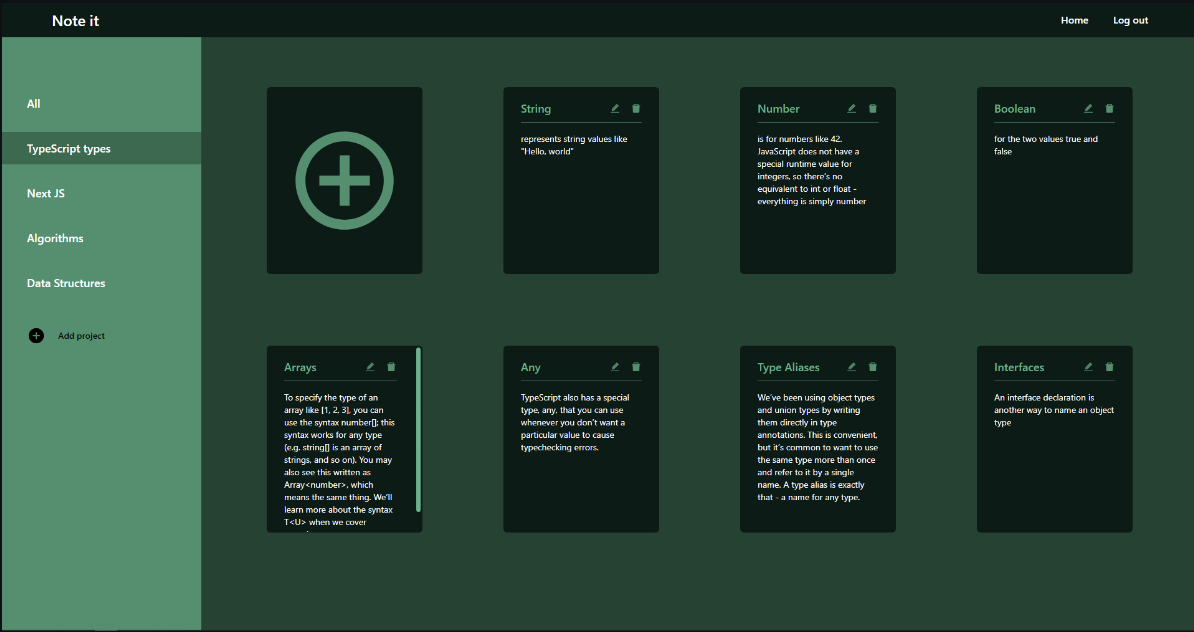Viewport: 1194px width, 632px height.
Task: Open the edit pencil on the String note
Action: click(614, 108)
